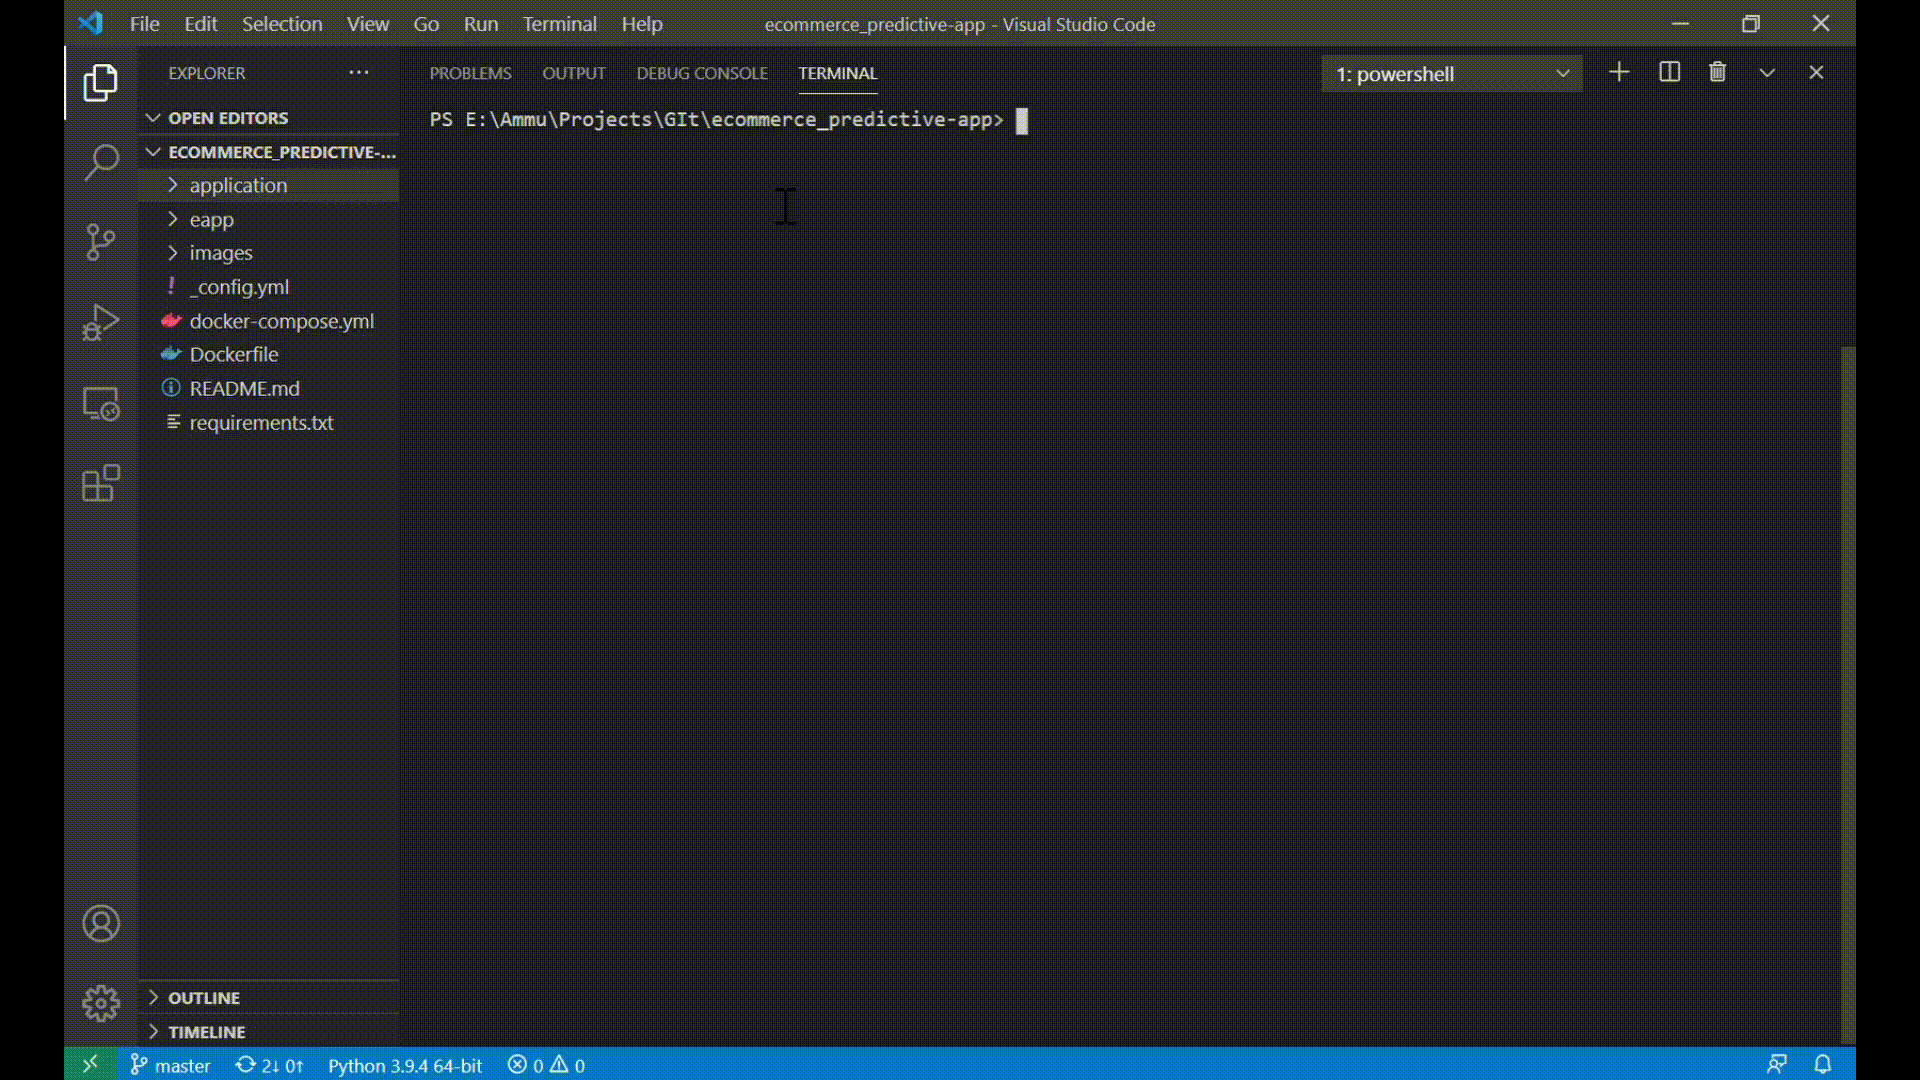Click the Accounts icon
The width and height of the screenshot is (1920, 1080).
pyautogui.click(x=101, y=923)
